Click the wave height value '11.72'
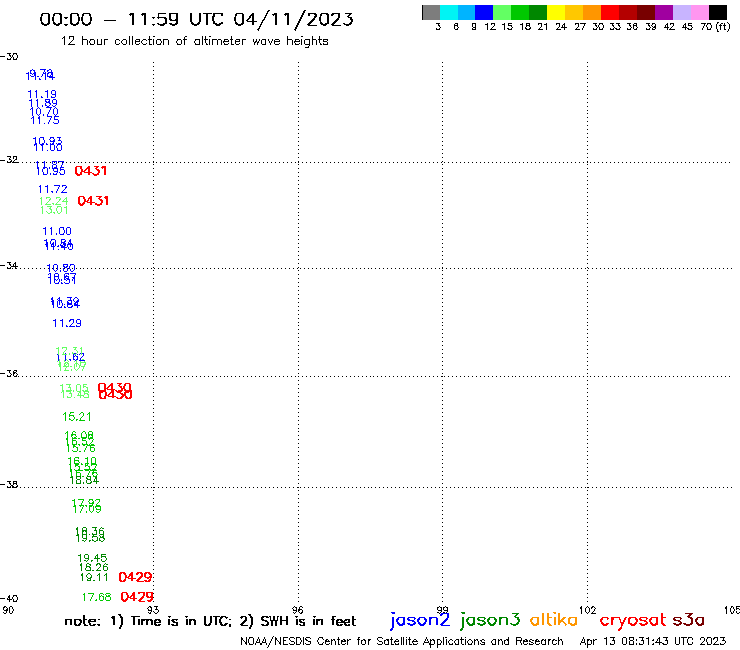The image size is (740, 650). [x=53, y=189]
